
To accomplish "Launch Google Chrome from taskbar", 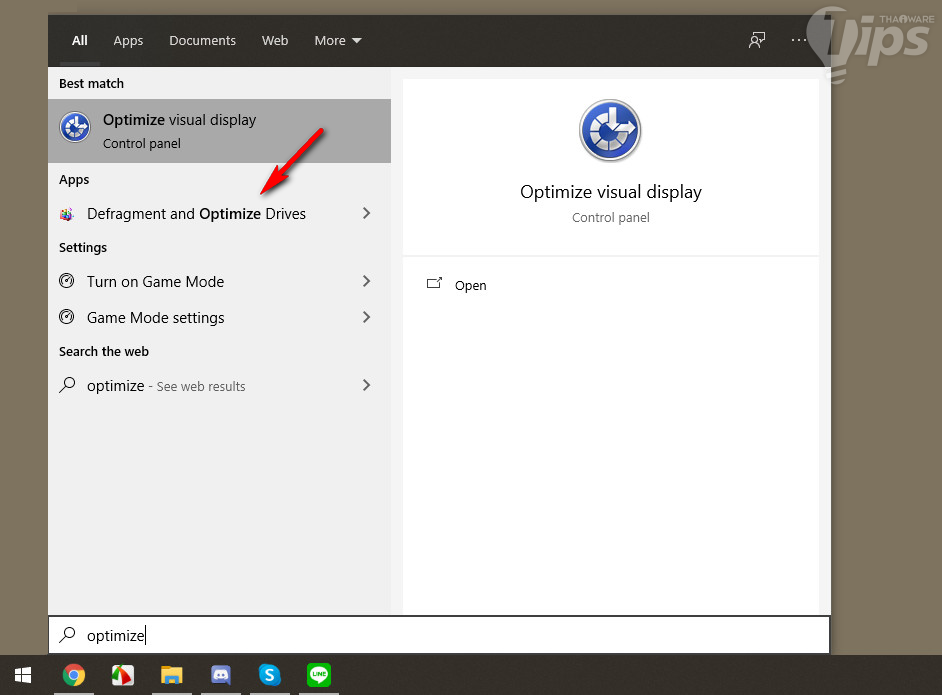I will point(74,675).
